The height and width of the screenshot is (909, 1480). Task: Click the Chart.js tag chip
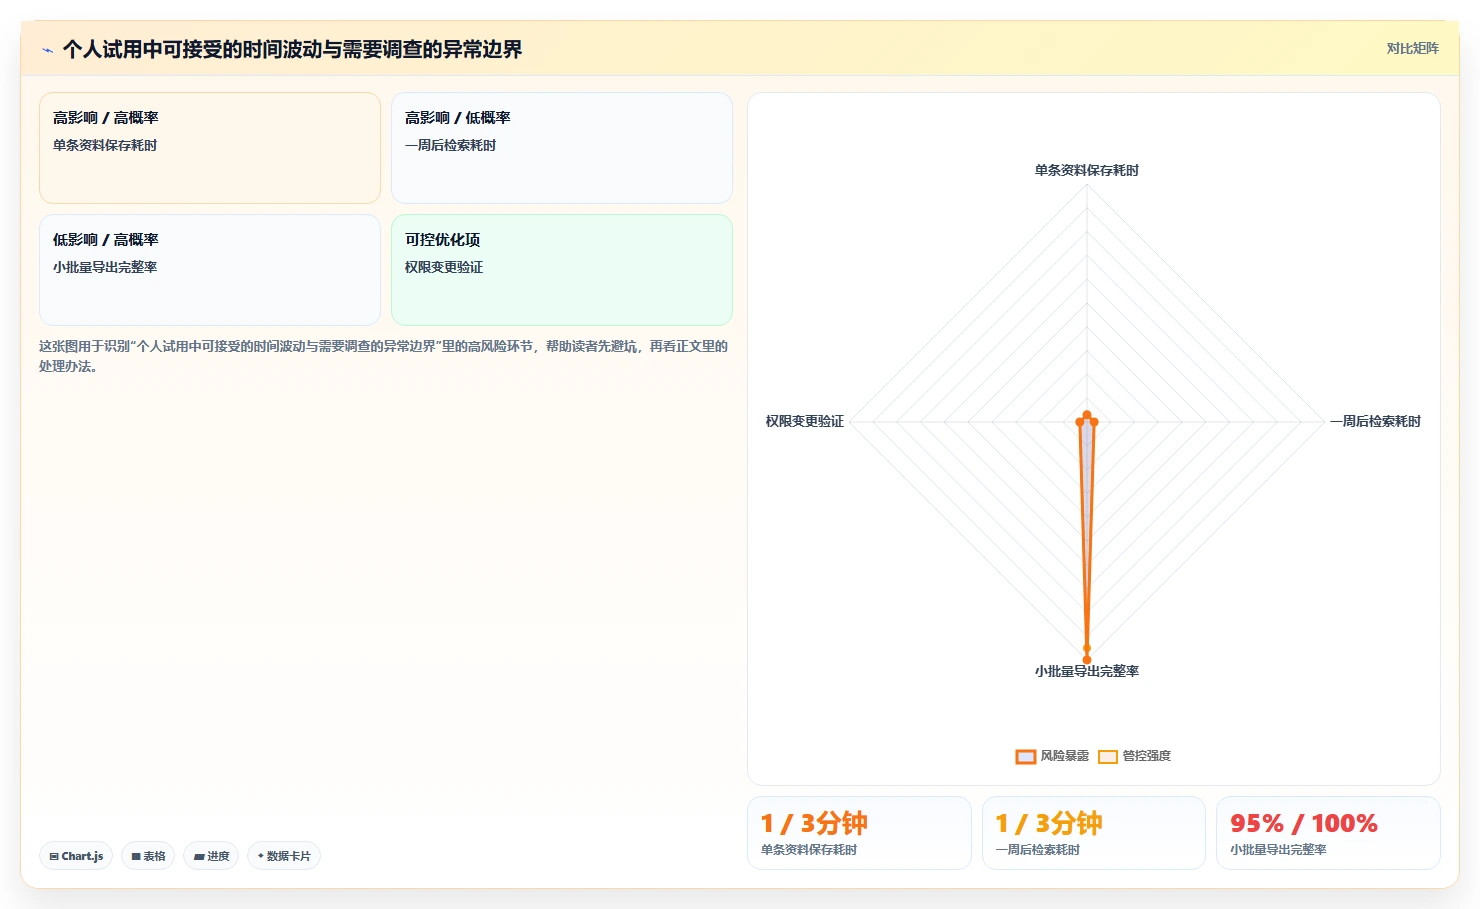(x=76, y=856)
